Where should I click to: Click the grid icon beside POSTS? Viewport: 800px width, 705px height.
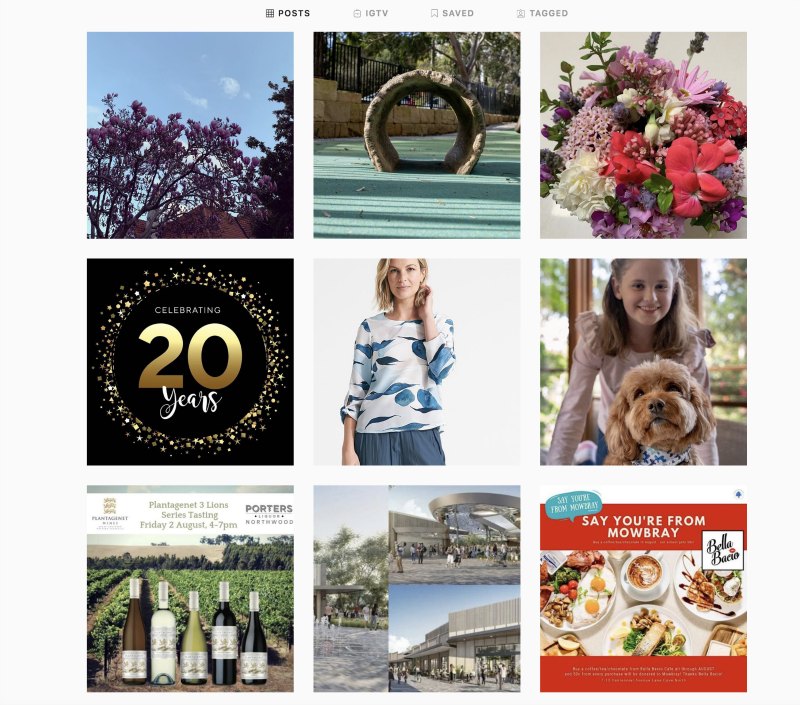[x=270, y=13]
